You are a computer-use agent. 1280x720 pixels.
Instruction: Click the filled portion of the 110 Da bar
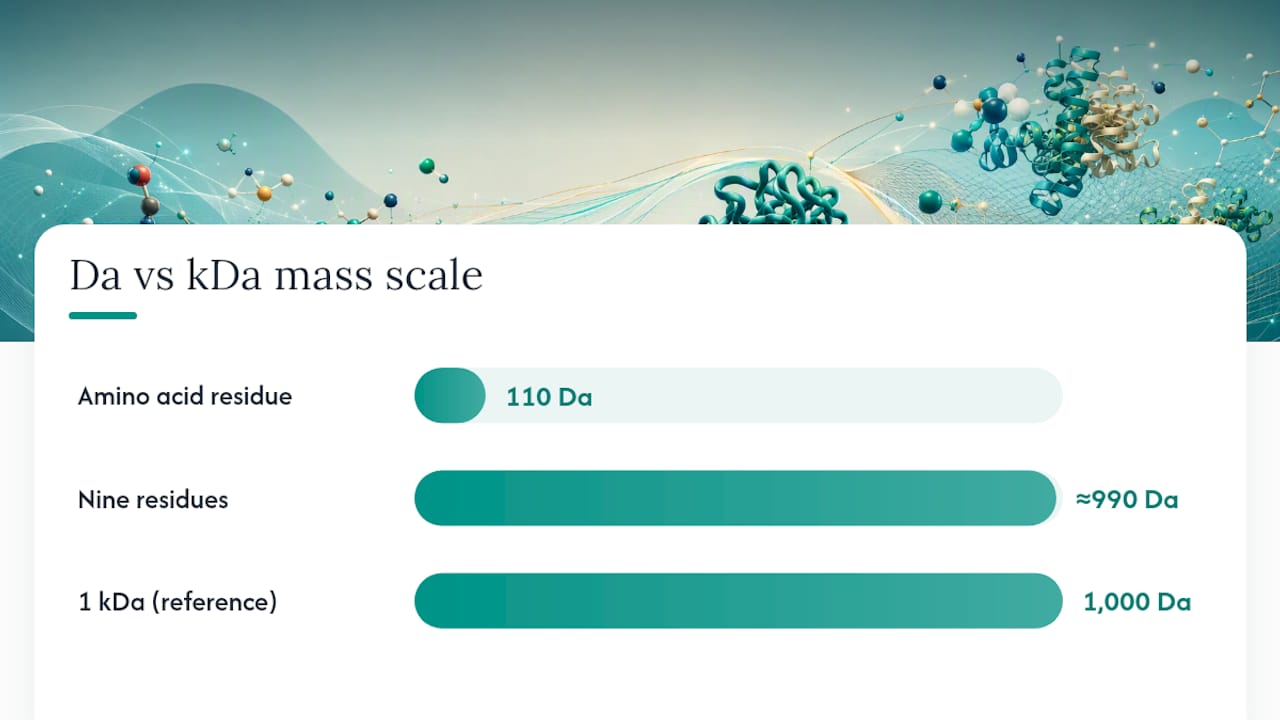click(450, 396)
